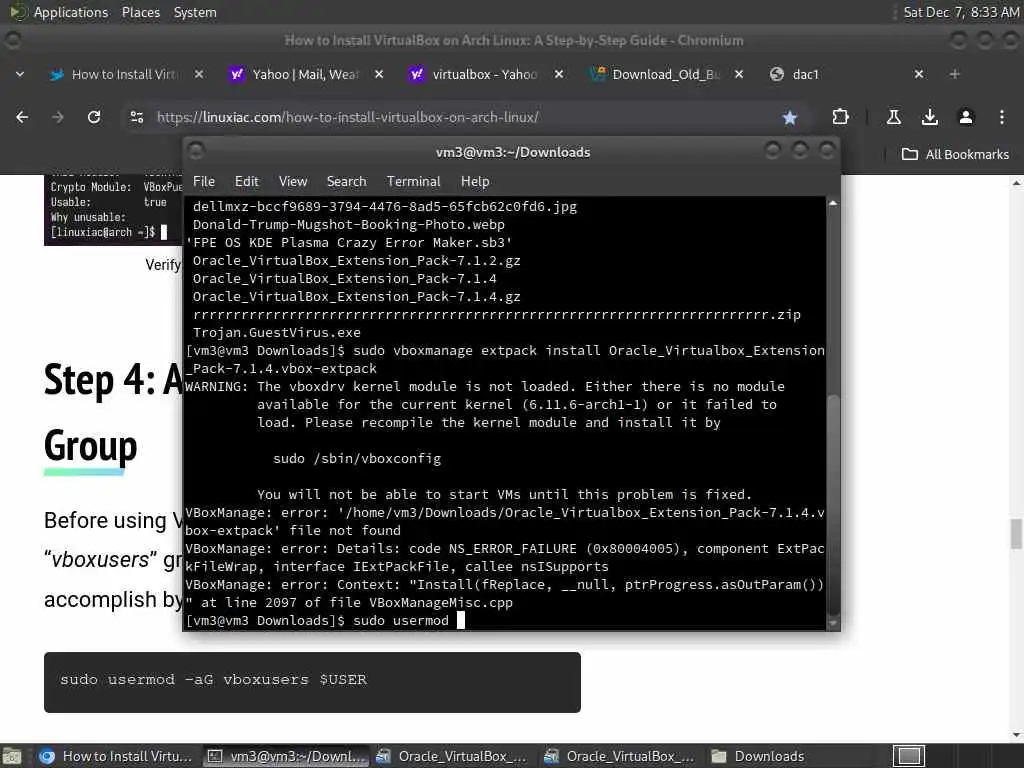This screenshot has width=1024, height=768.
Task: Close the 'virtualbox - Yahoo' tab
Action: click(x=559, y=74)
